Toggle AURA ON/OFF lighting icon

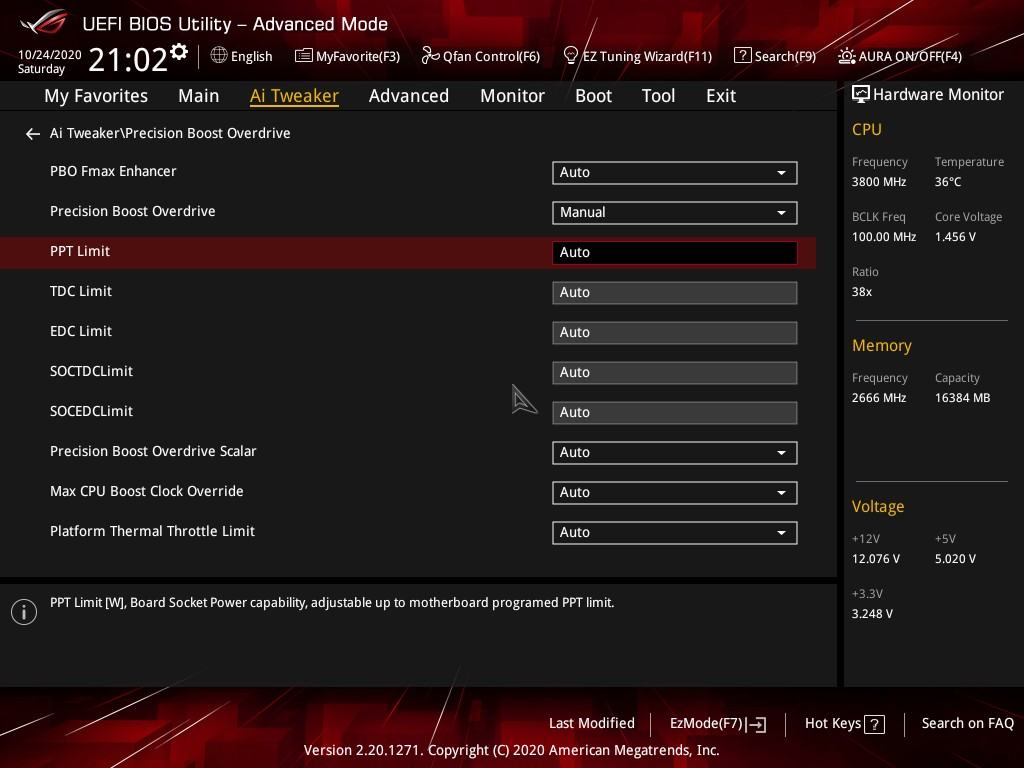846,56
